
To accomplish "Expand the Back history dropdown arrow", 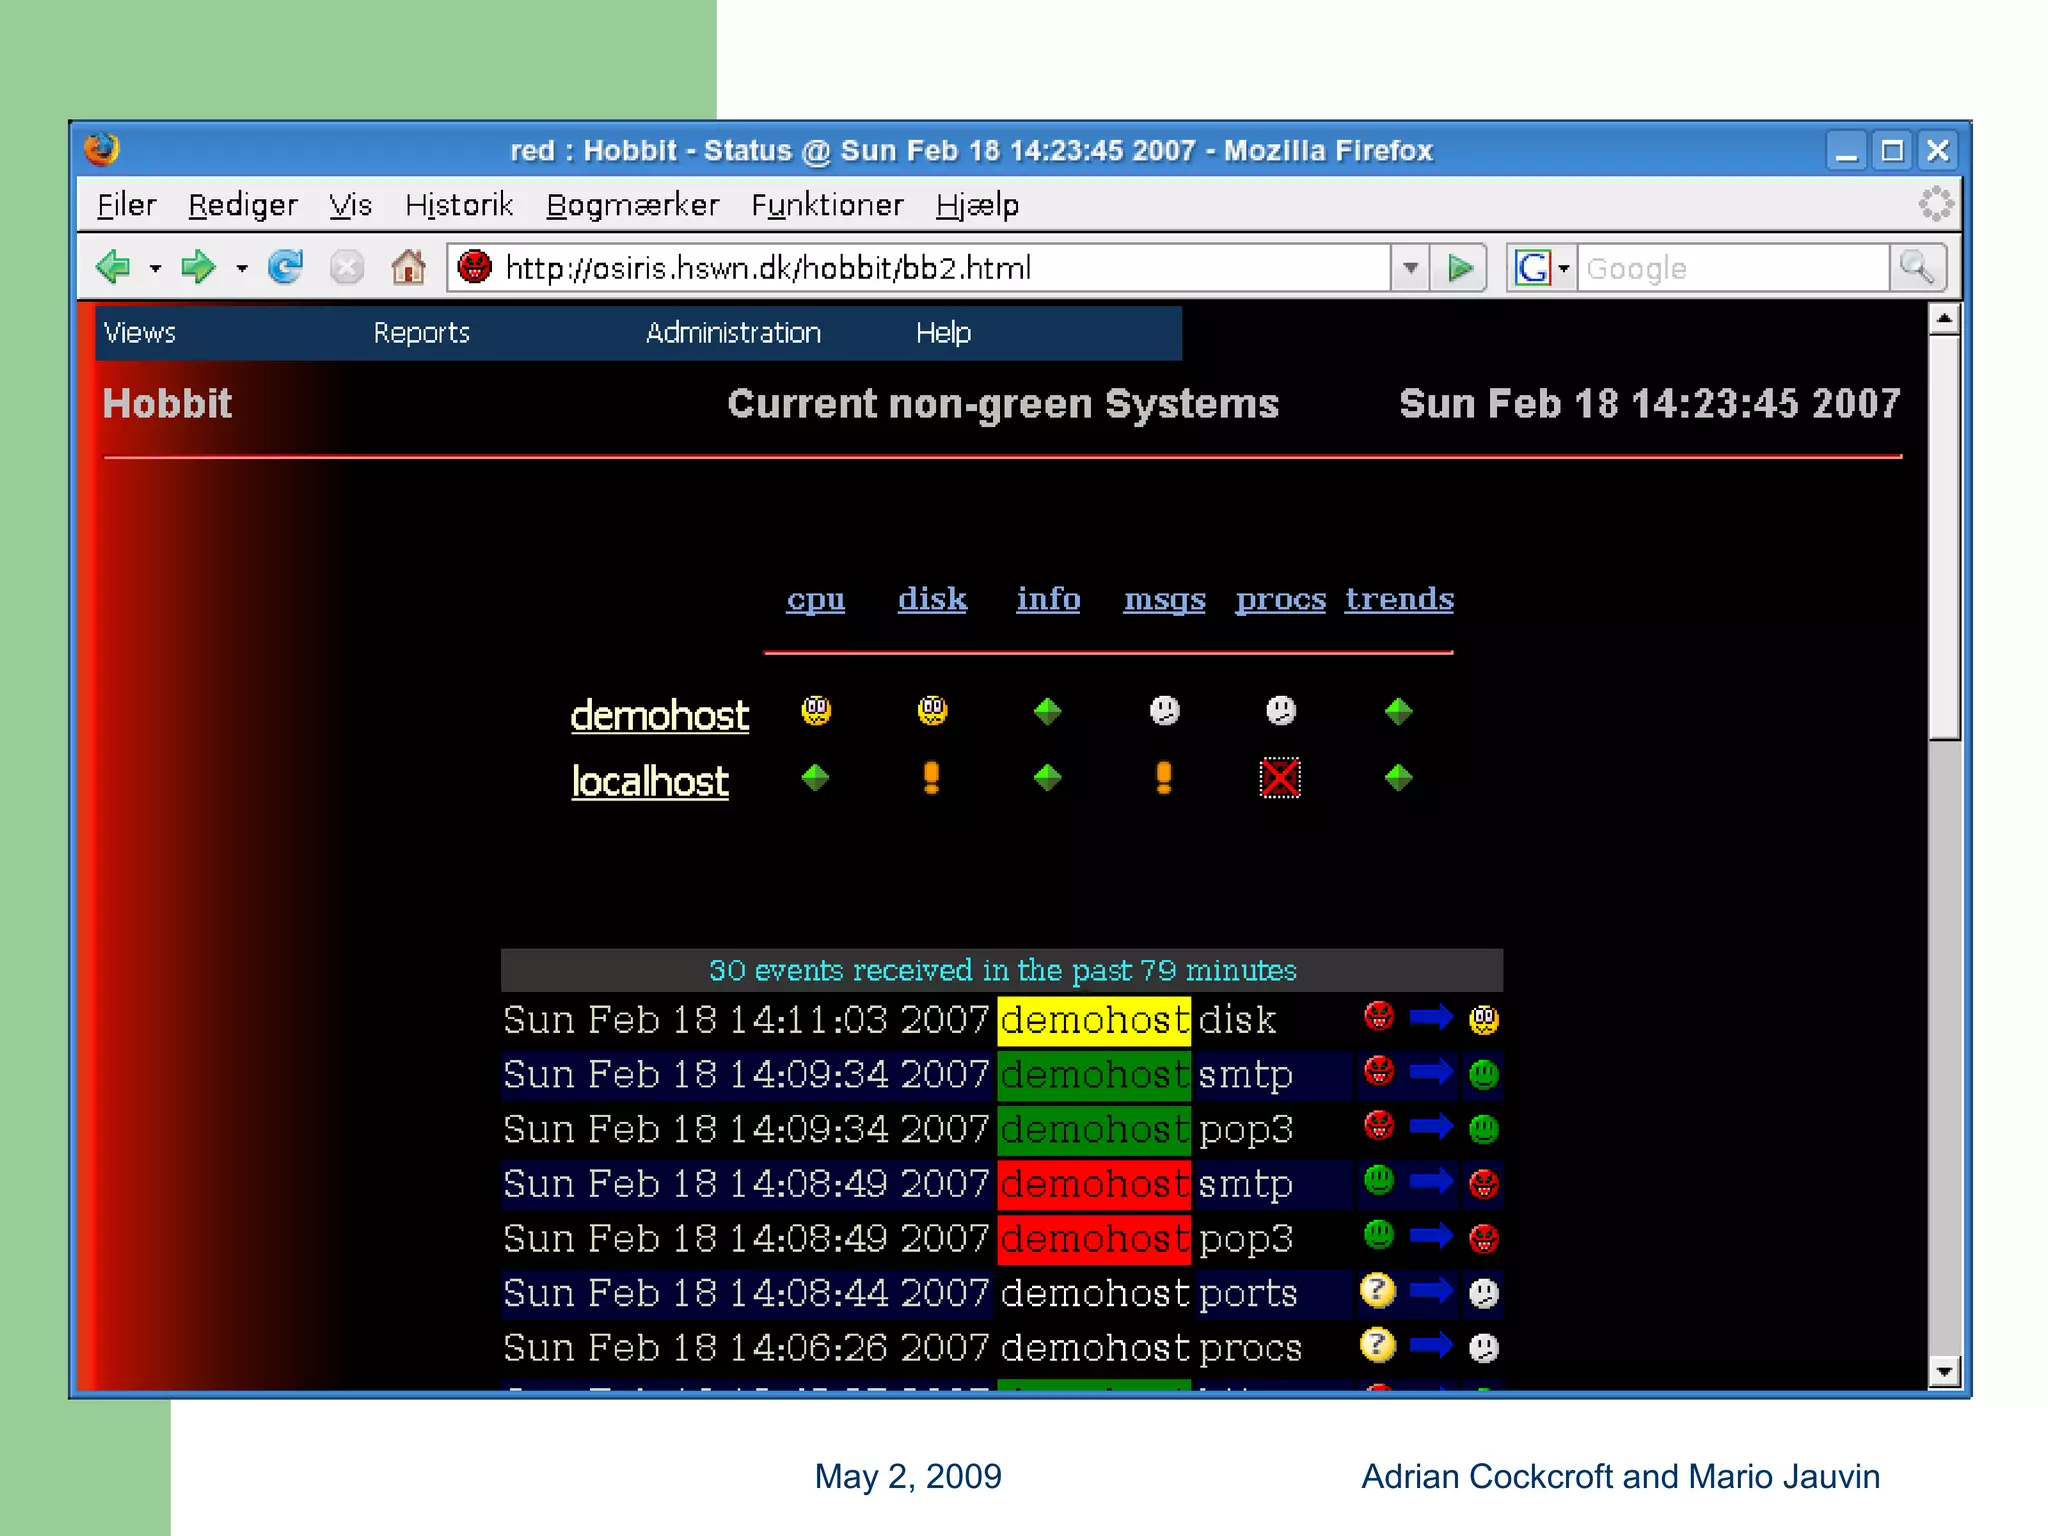I will [155, 268].
